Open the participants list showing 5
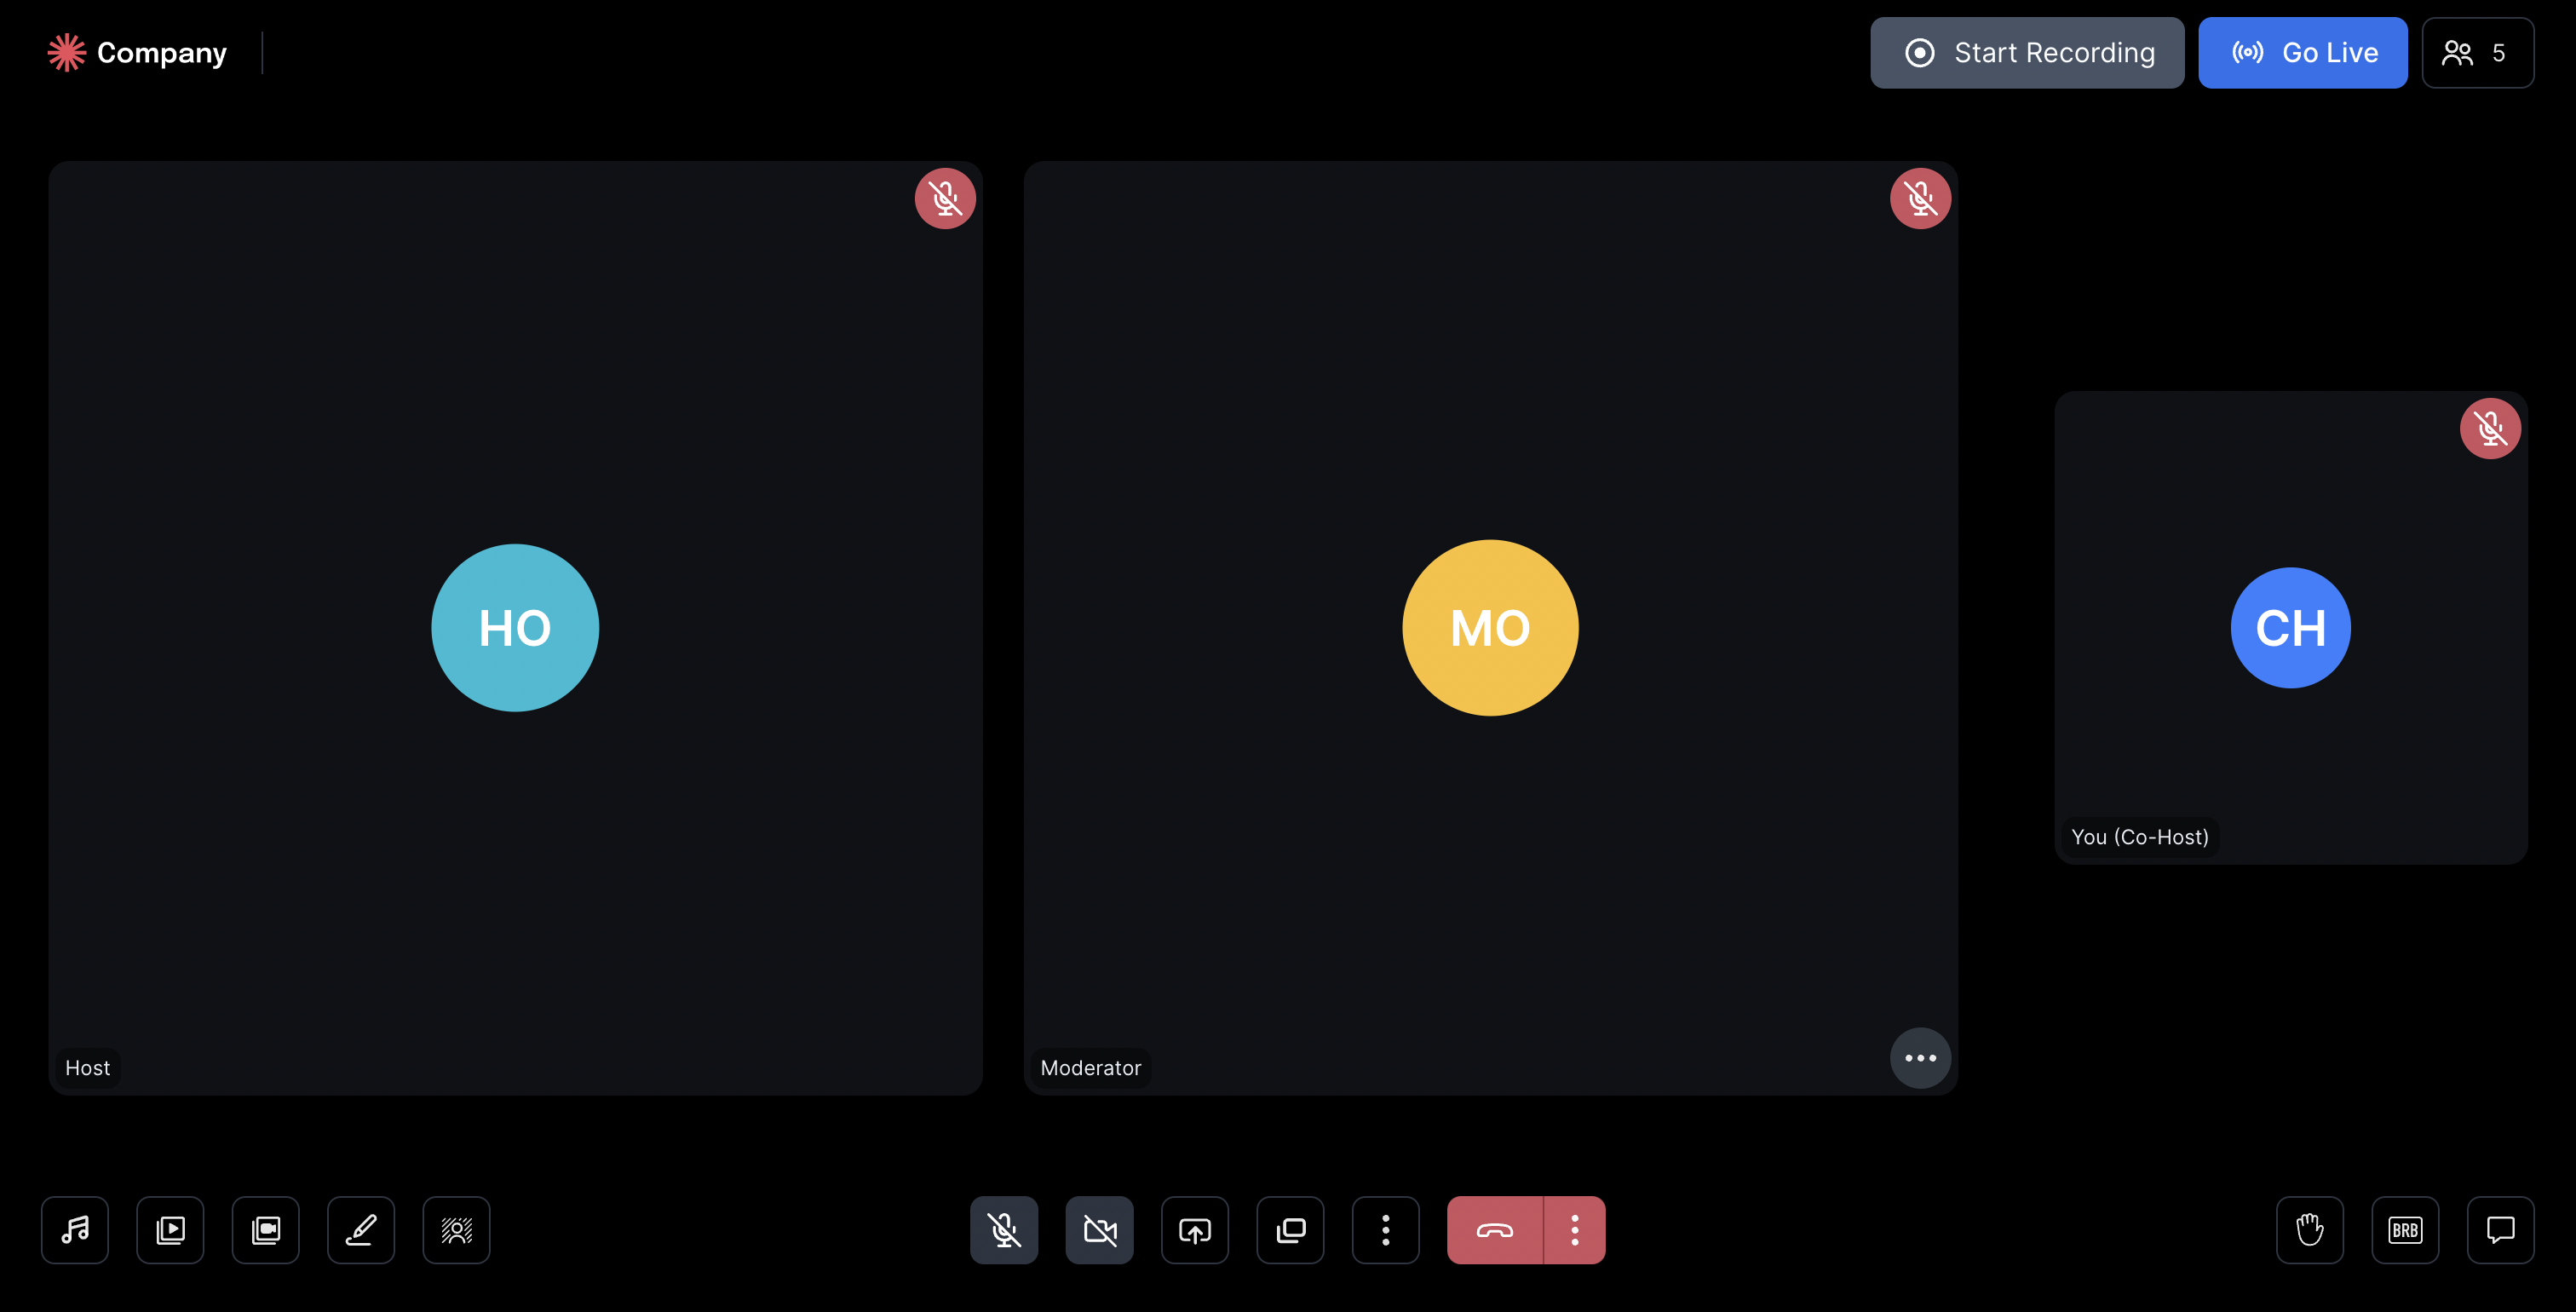Image resolution: width=2576 pixels, height=1312 pixels. pyautogui.click(x=2477, y=53)
